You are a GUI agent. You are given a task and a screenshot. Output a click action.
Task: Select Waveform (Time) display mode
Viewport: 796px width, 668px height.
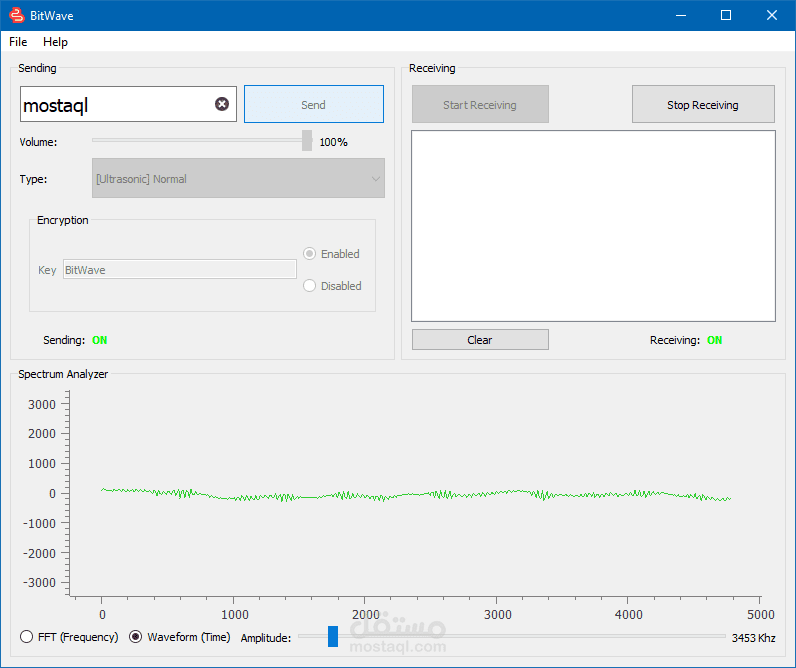tap(135, 637)
